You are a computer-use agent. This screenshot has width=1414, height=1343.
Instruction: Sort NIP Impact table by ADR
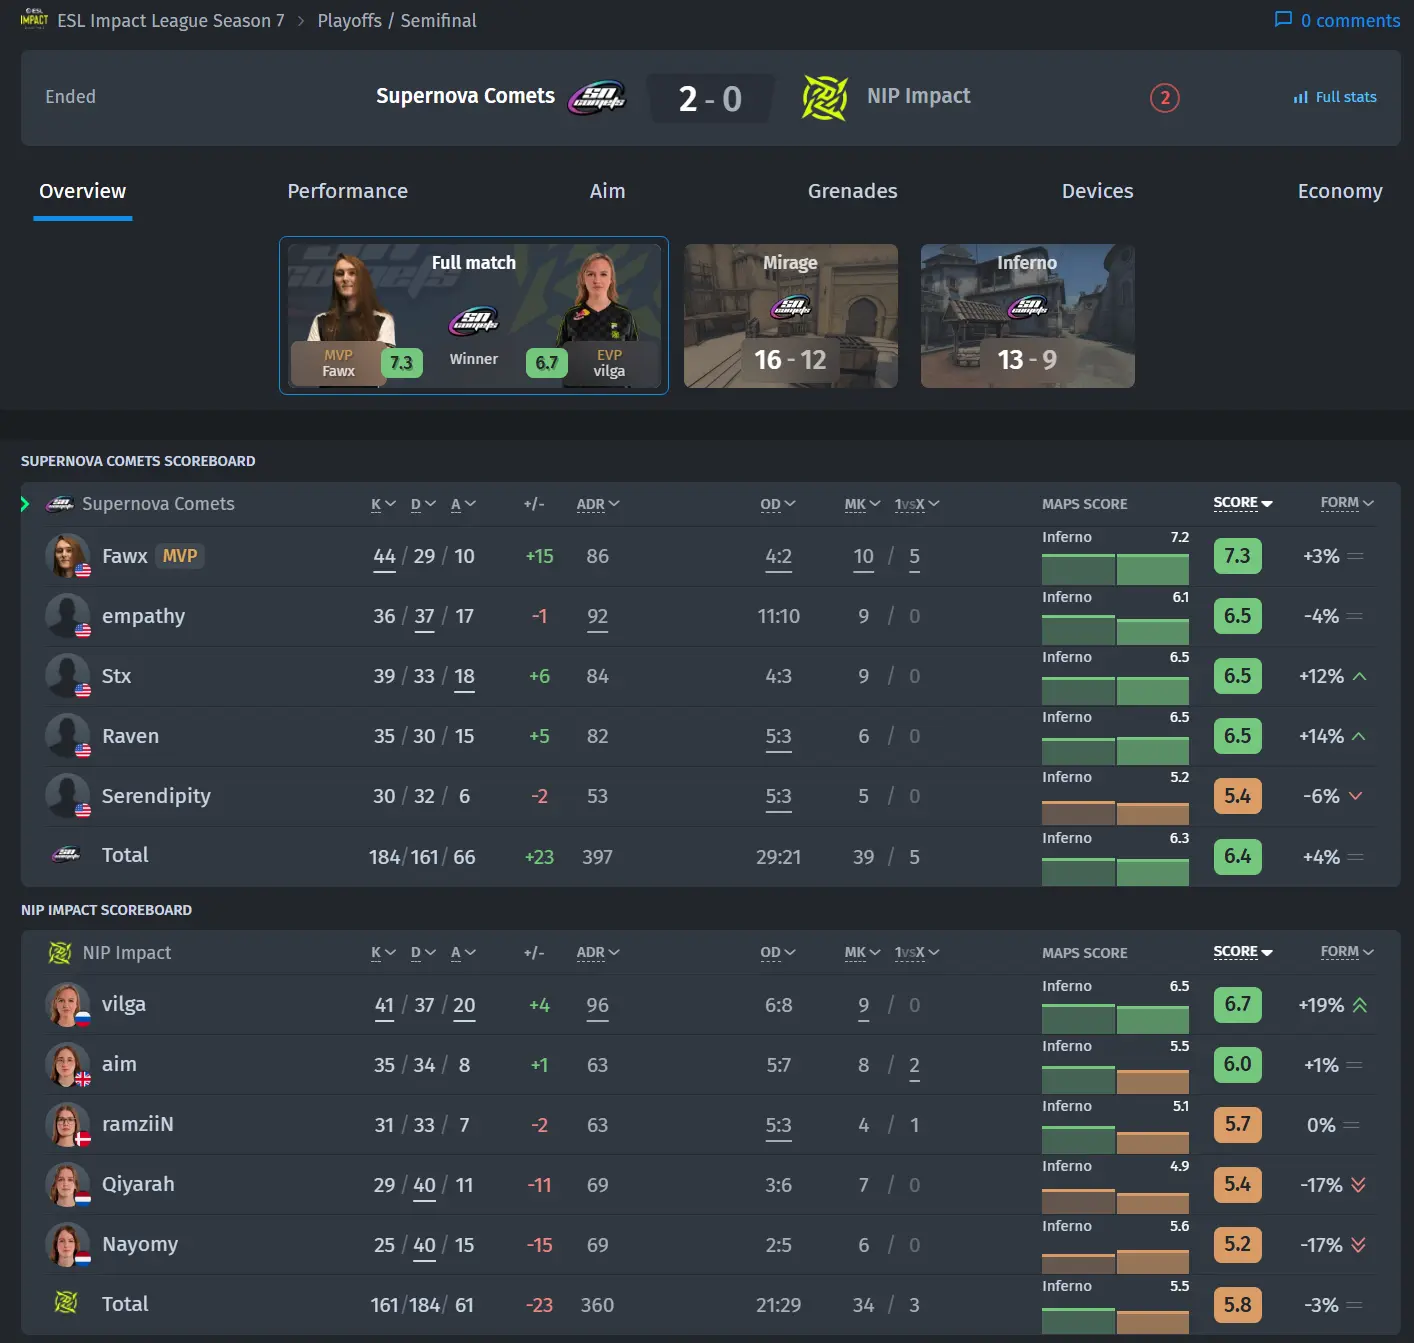(598, 953)
